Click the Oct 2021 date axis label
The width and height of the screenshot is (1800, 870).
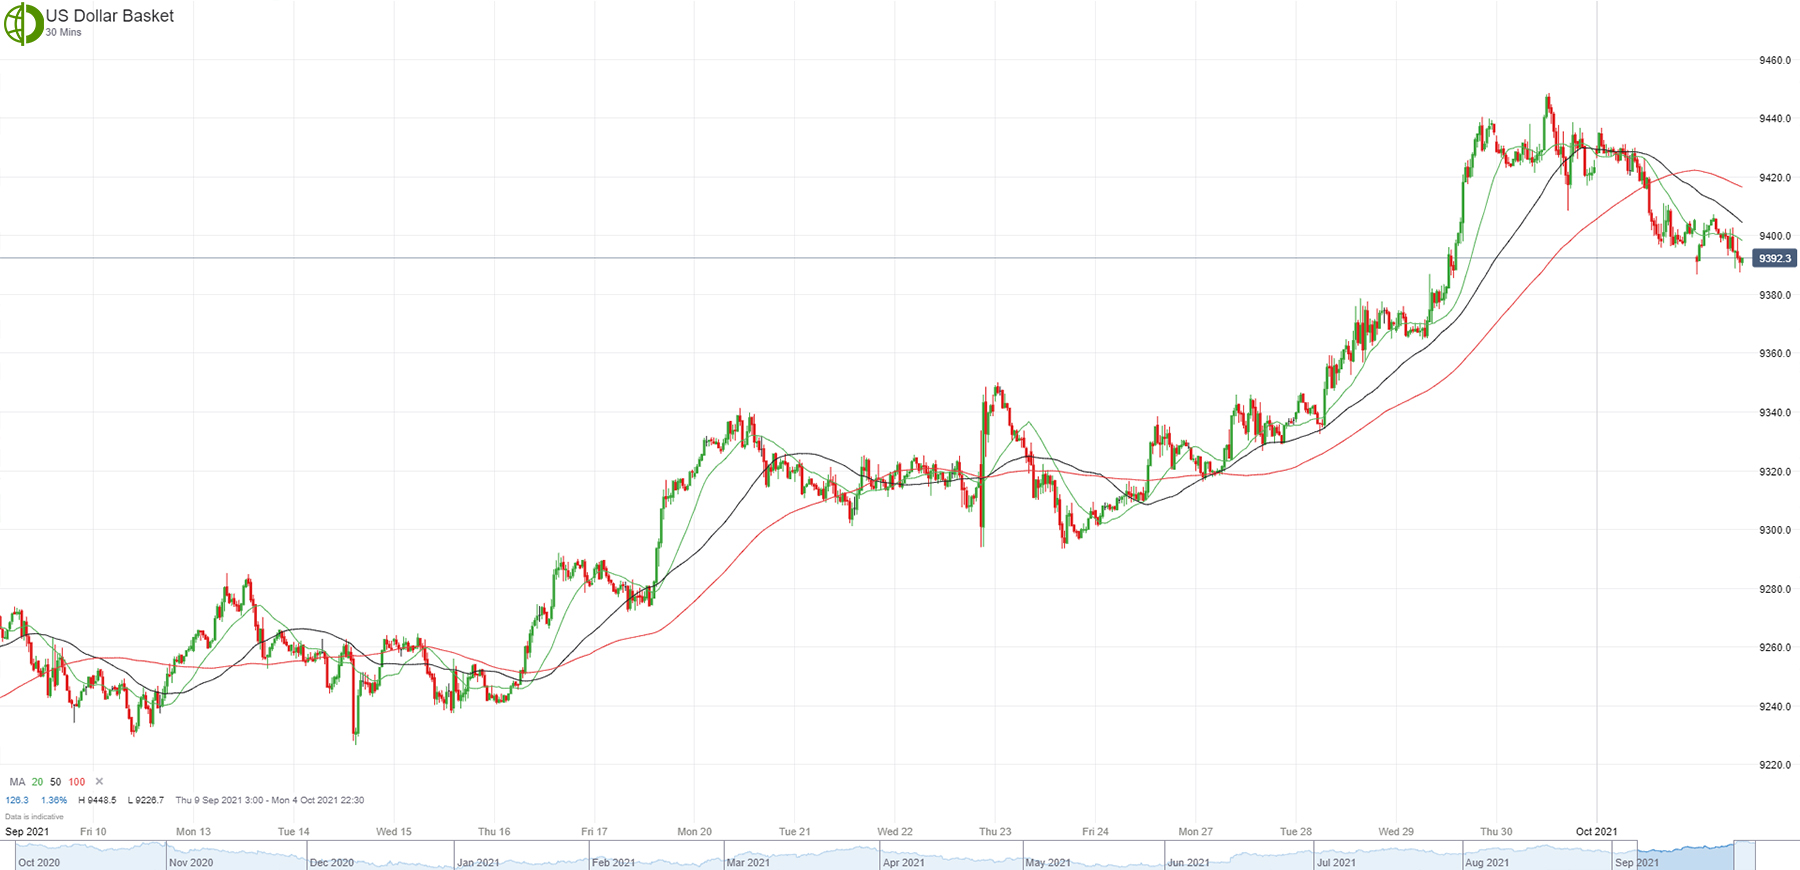point(1597,832)
